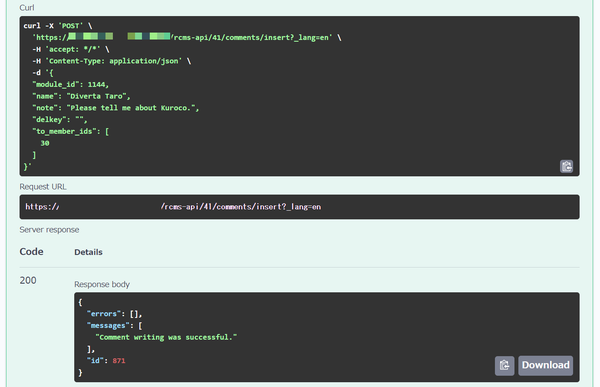600x387 pixels.
Task: Click the Details column header
Action: tap(88, 252)
